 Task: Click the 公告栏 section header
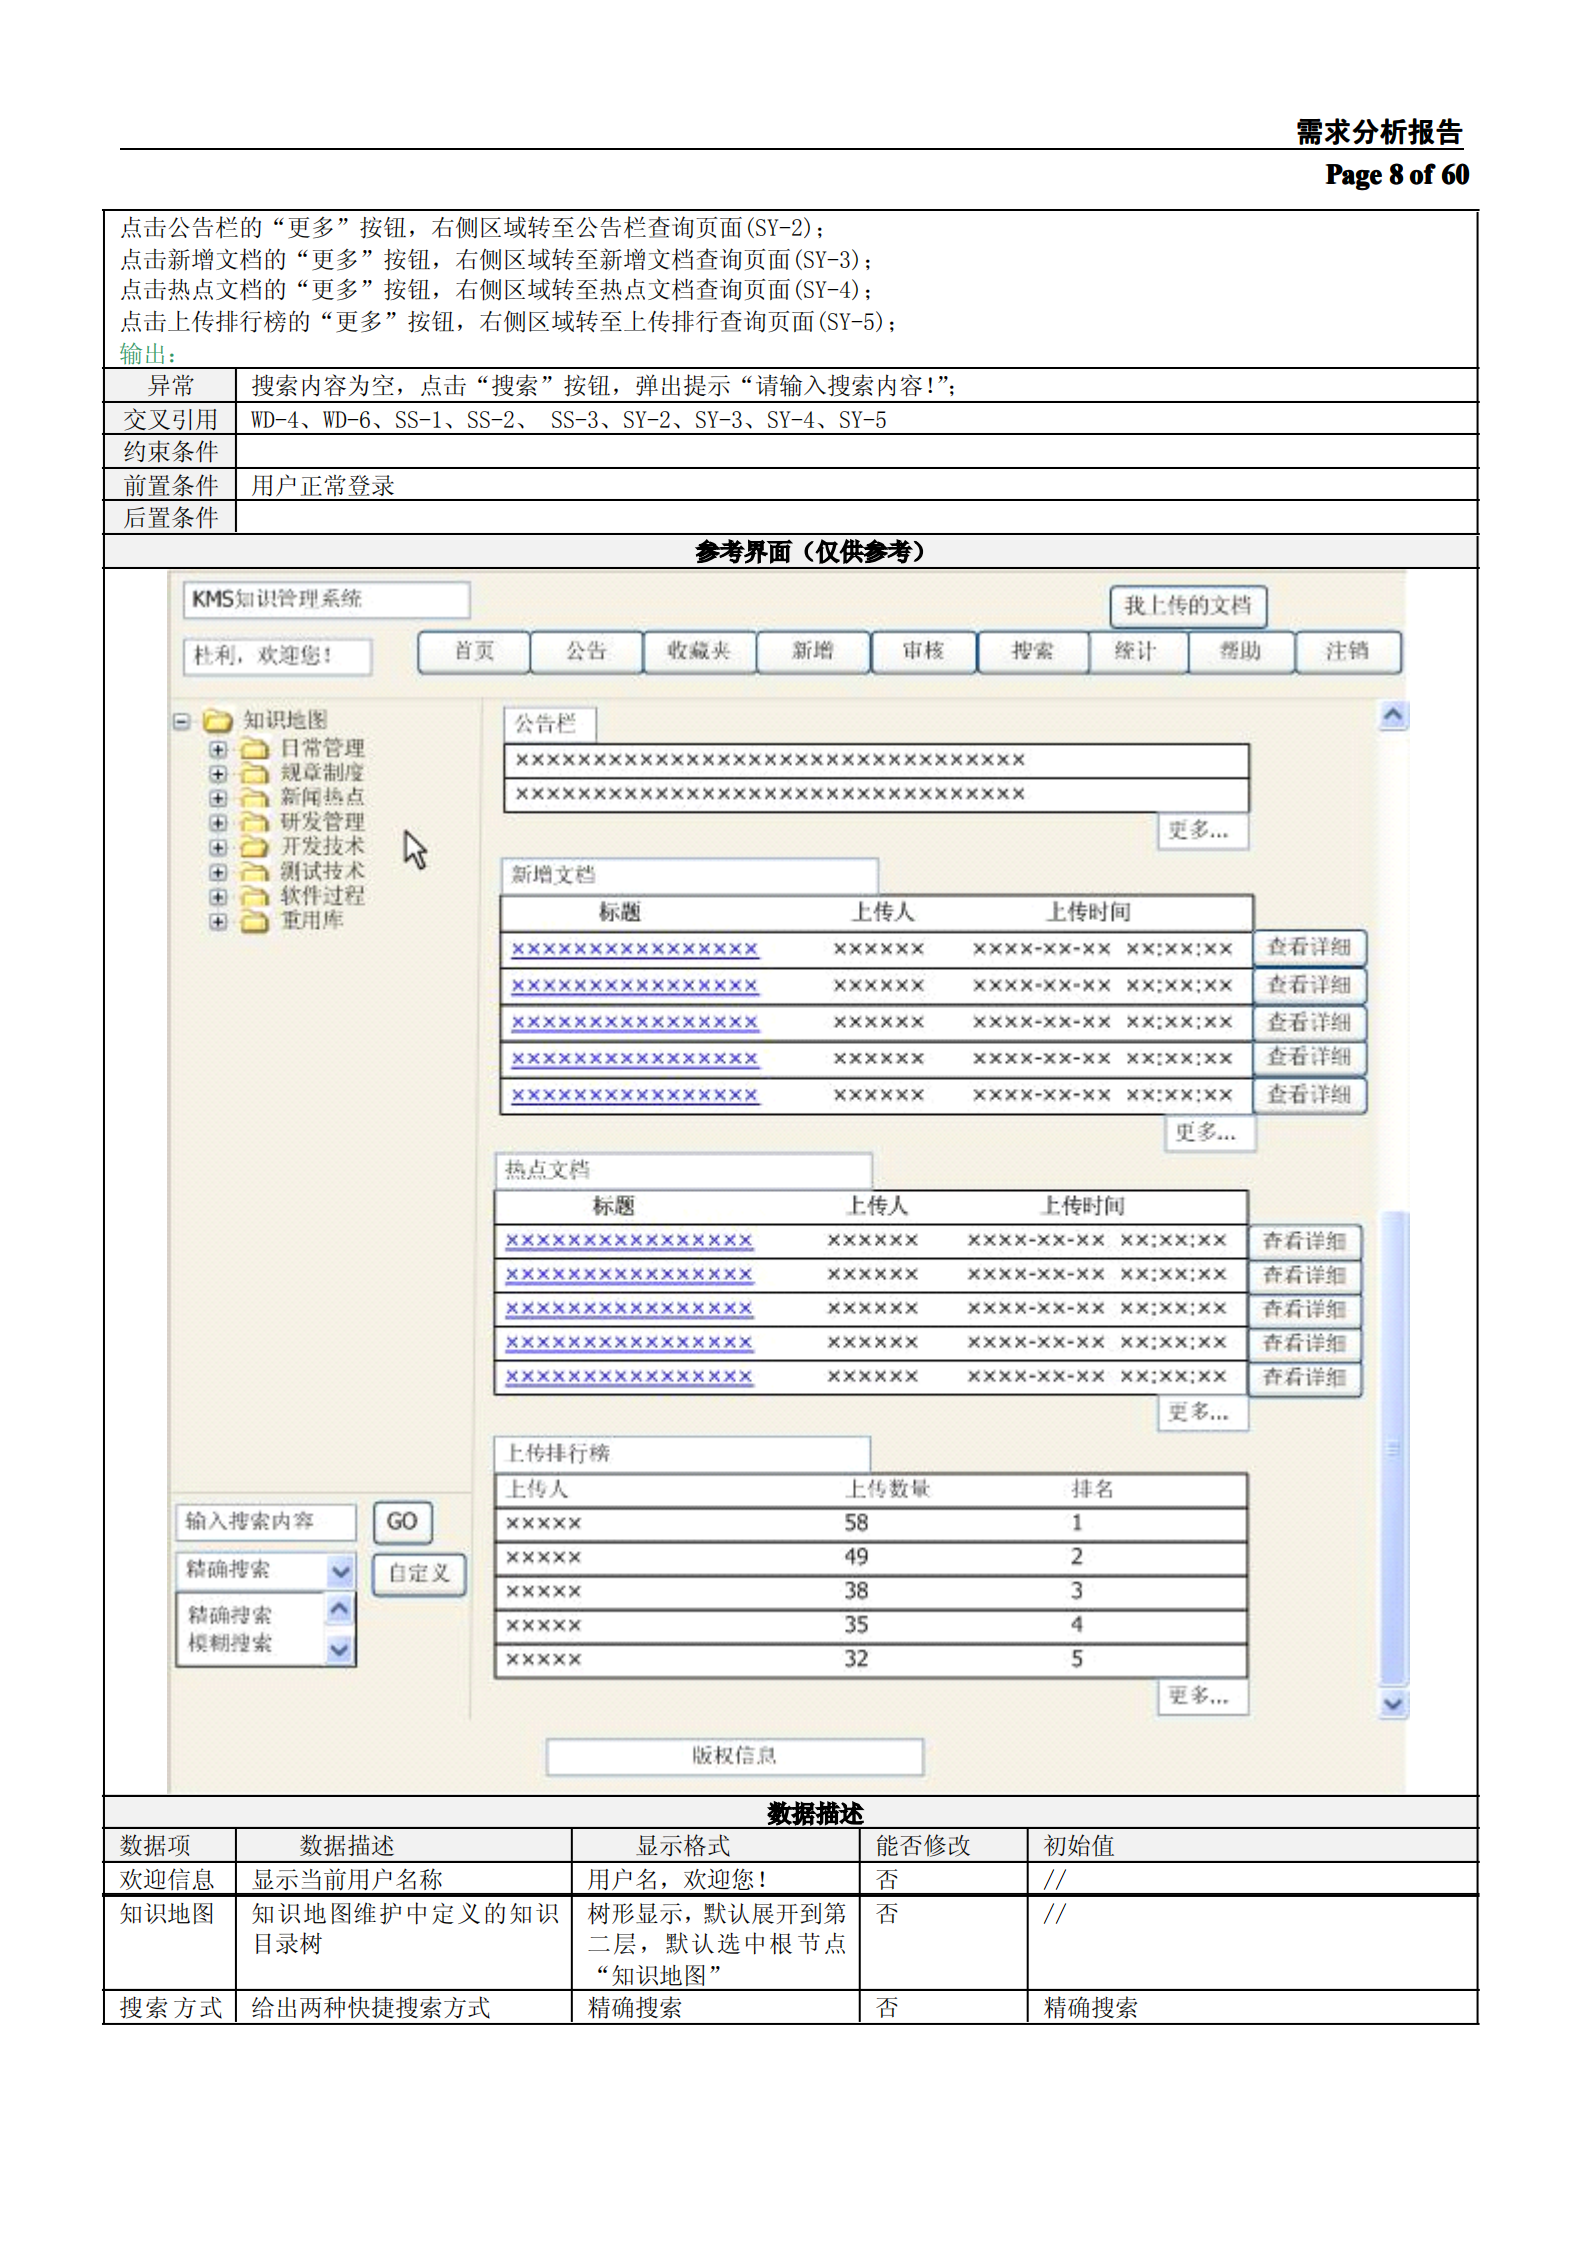(x=550, y=724)
